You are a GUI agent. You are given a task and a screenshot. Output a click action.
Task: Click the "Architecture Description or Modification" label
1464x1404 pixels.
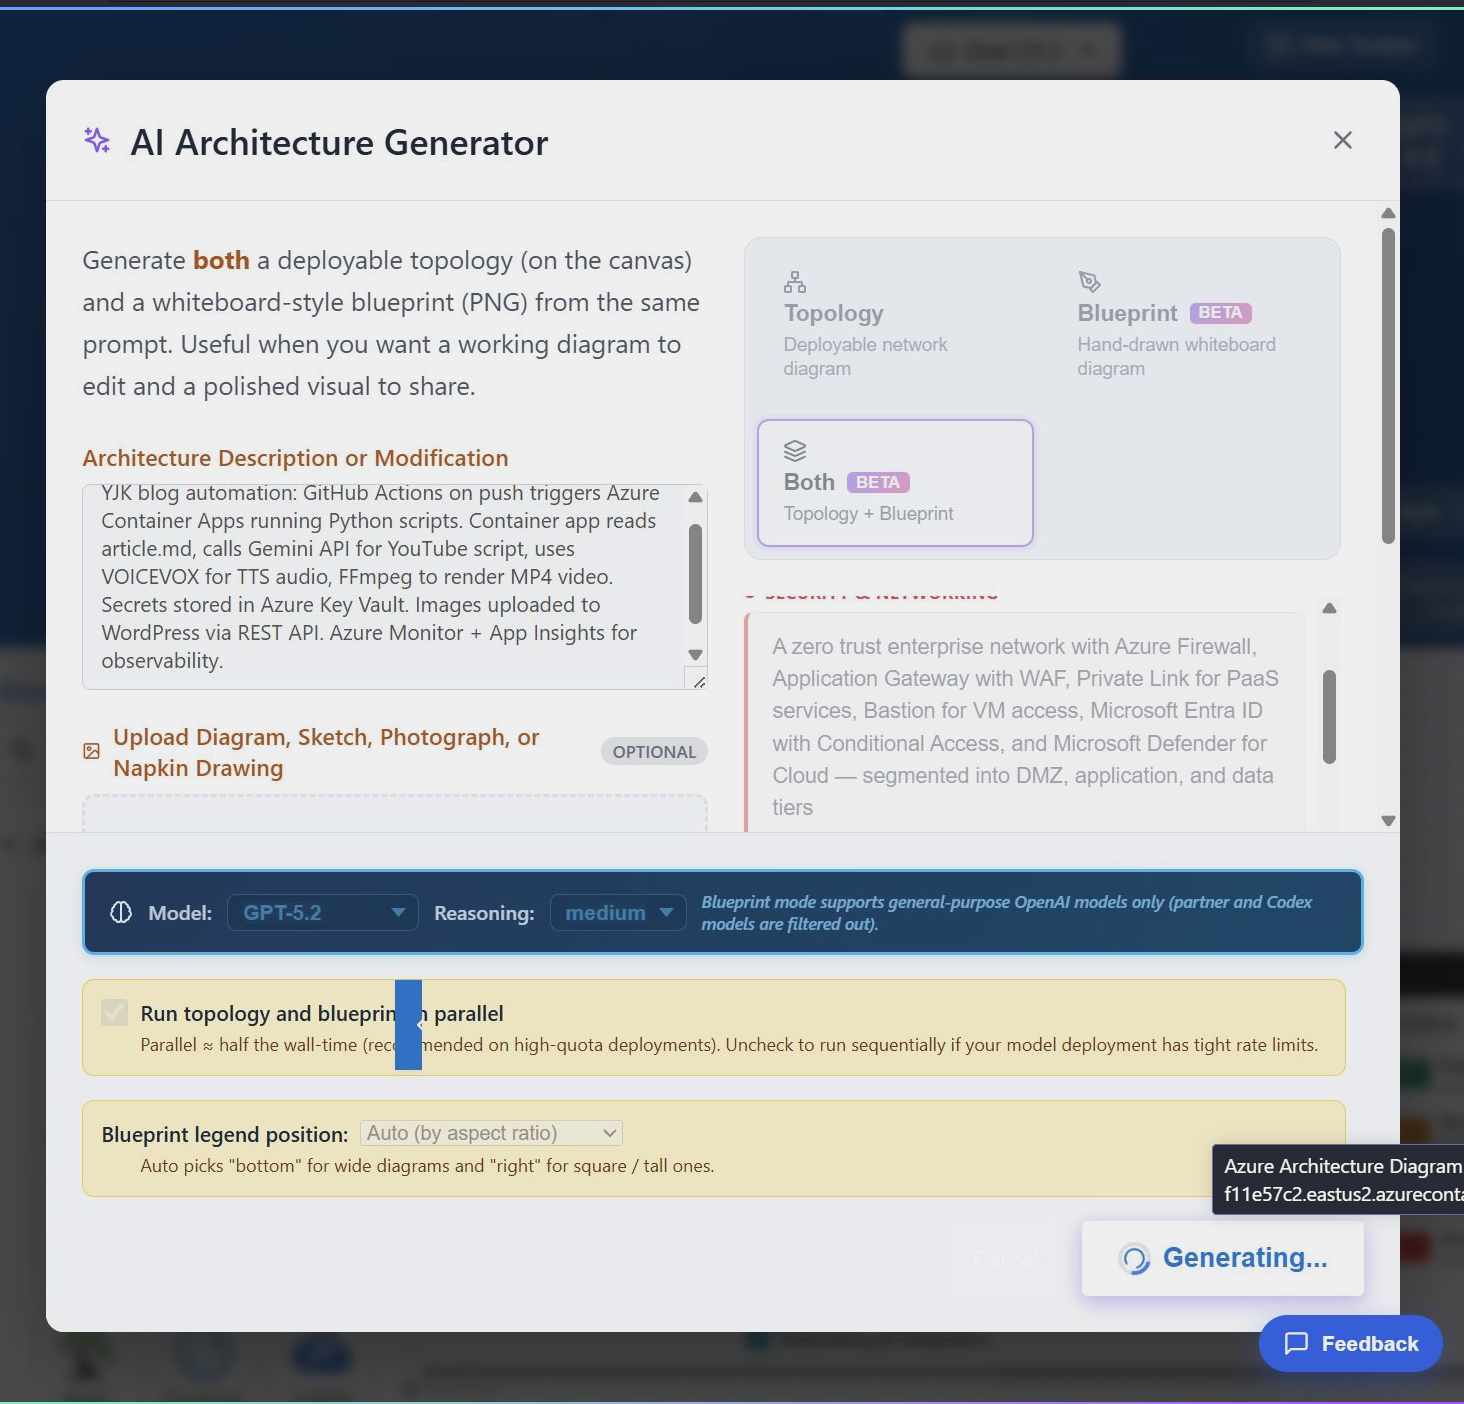295,458
